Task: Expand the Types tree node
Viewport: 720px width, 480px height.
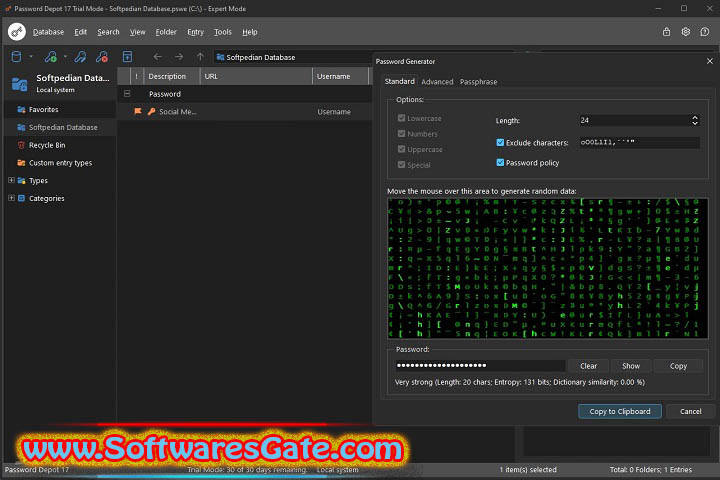Action: tap(11, 181)
